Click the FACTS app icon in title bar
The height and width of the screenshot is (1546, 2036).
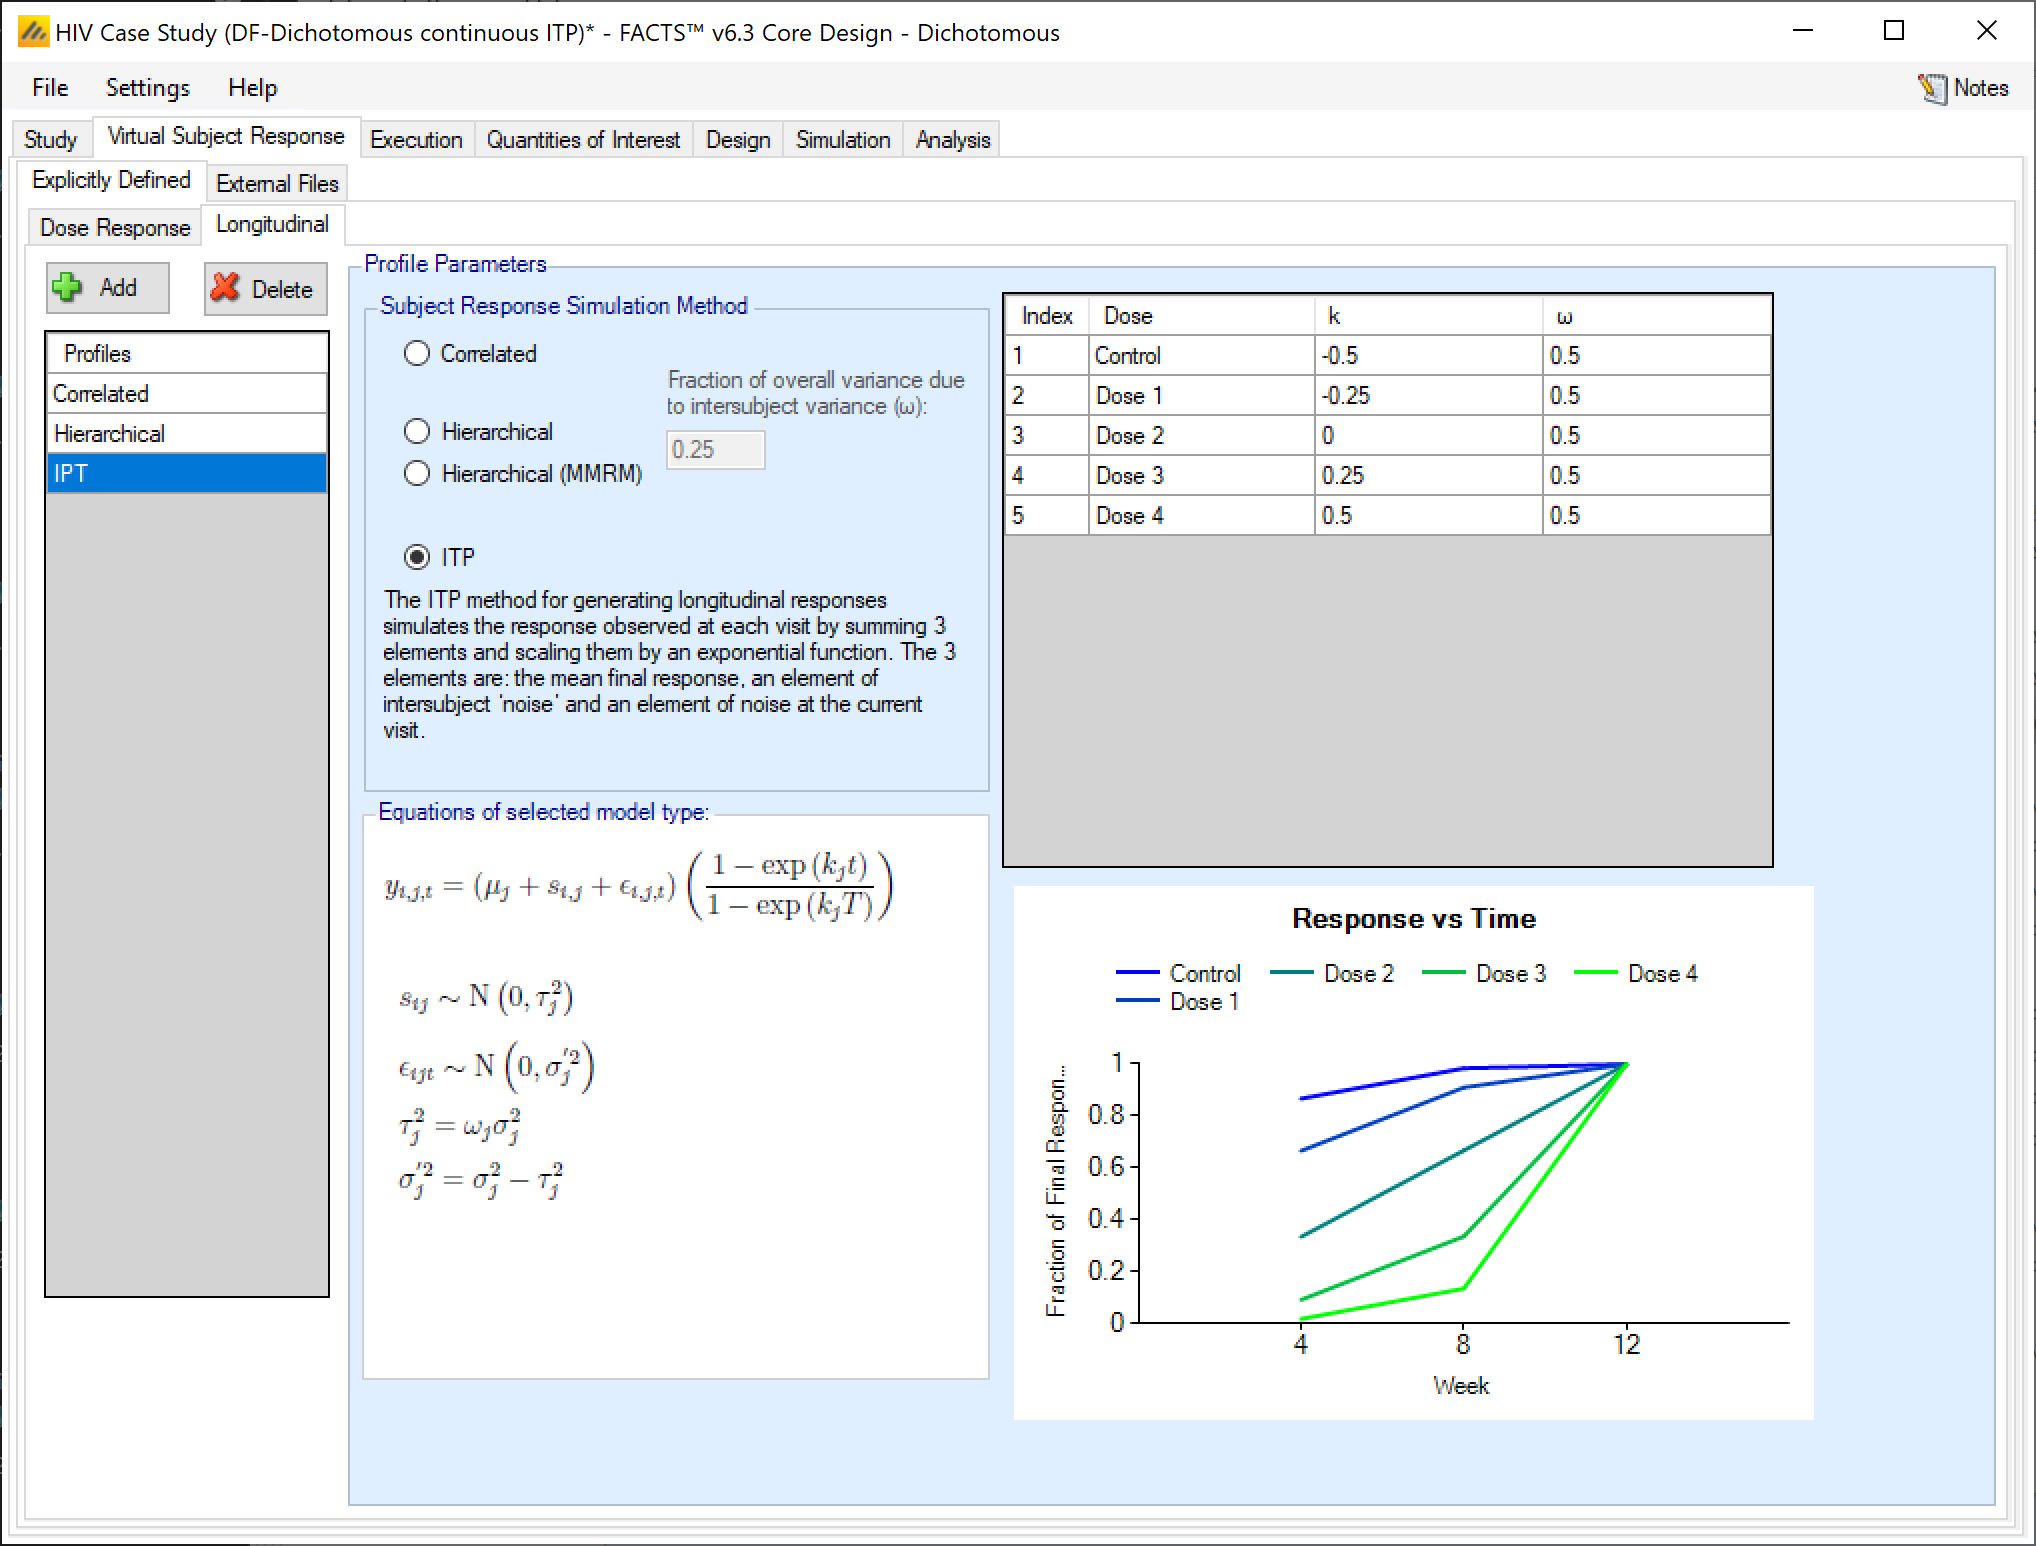33,32
